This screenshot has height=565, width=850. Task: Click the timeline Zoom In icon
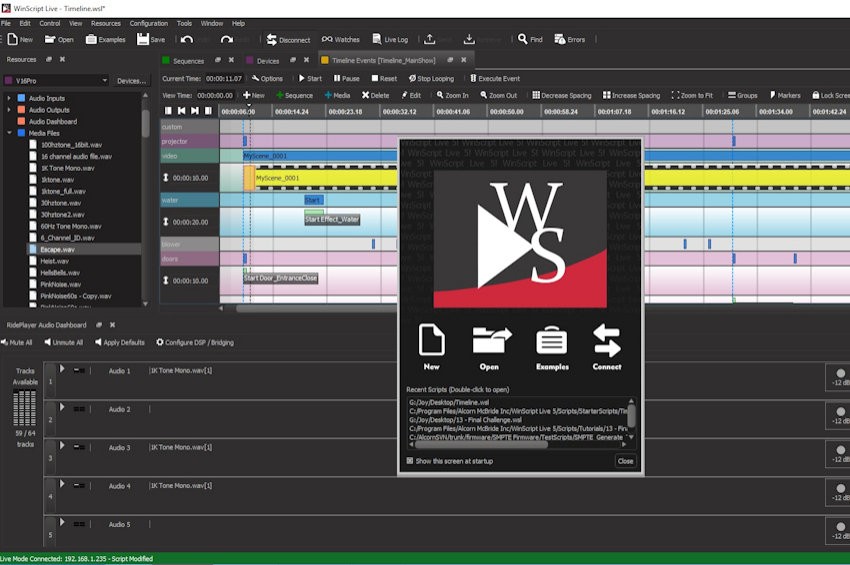[x=440, y=95]
